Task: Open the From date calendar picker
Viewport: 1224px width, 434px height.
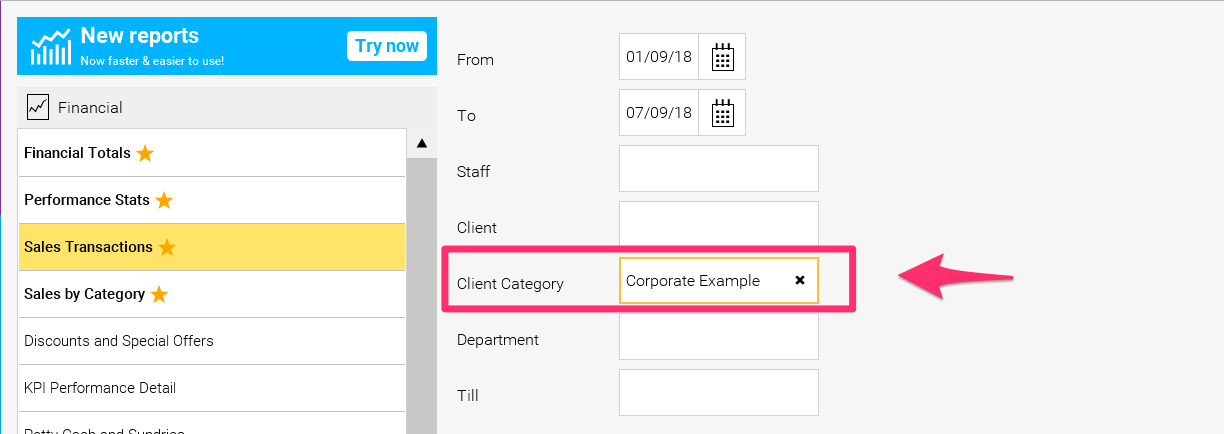Action: 722,57
